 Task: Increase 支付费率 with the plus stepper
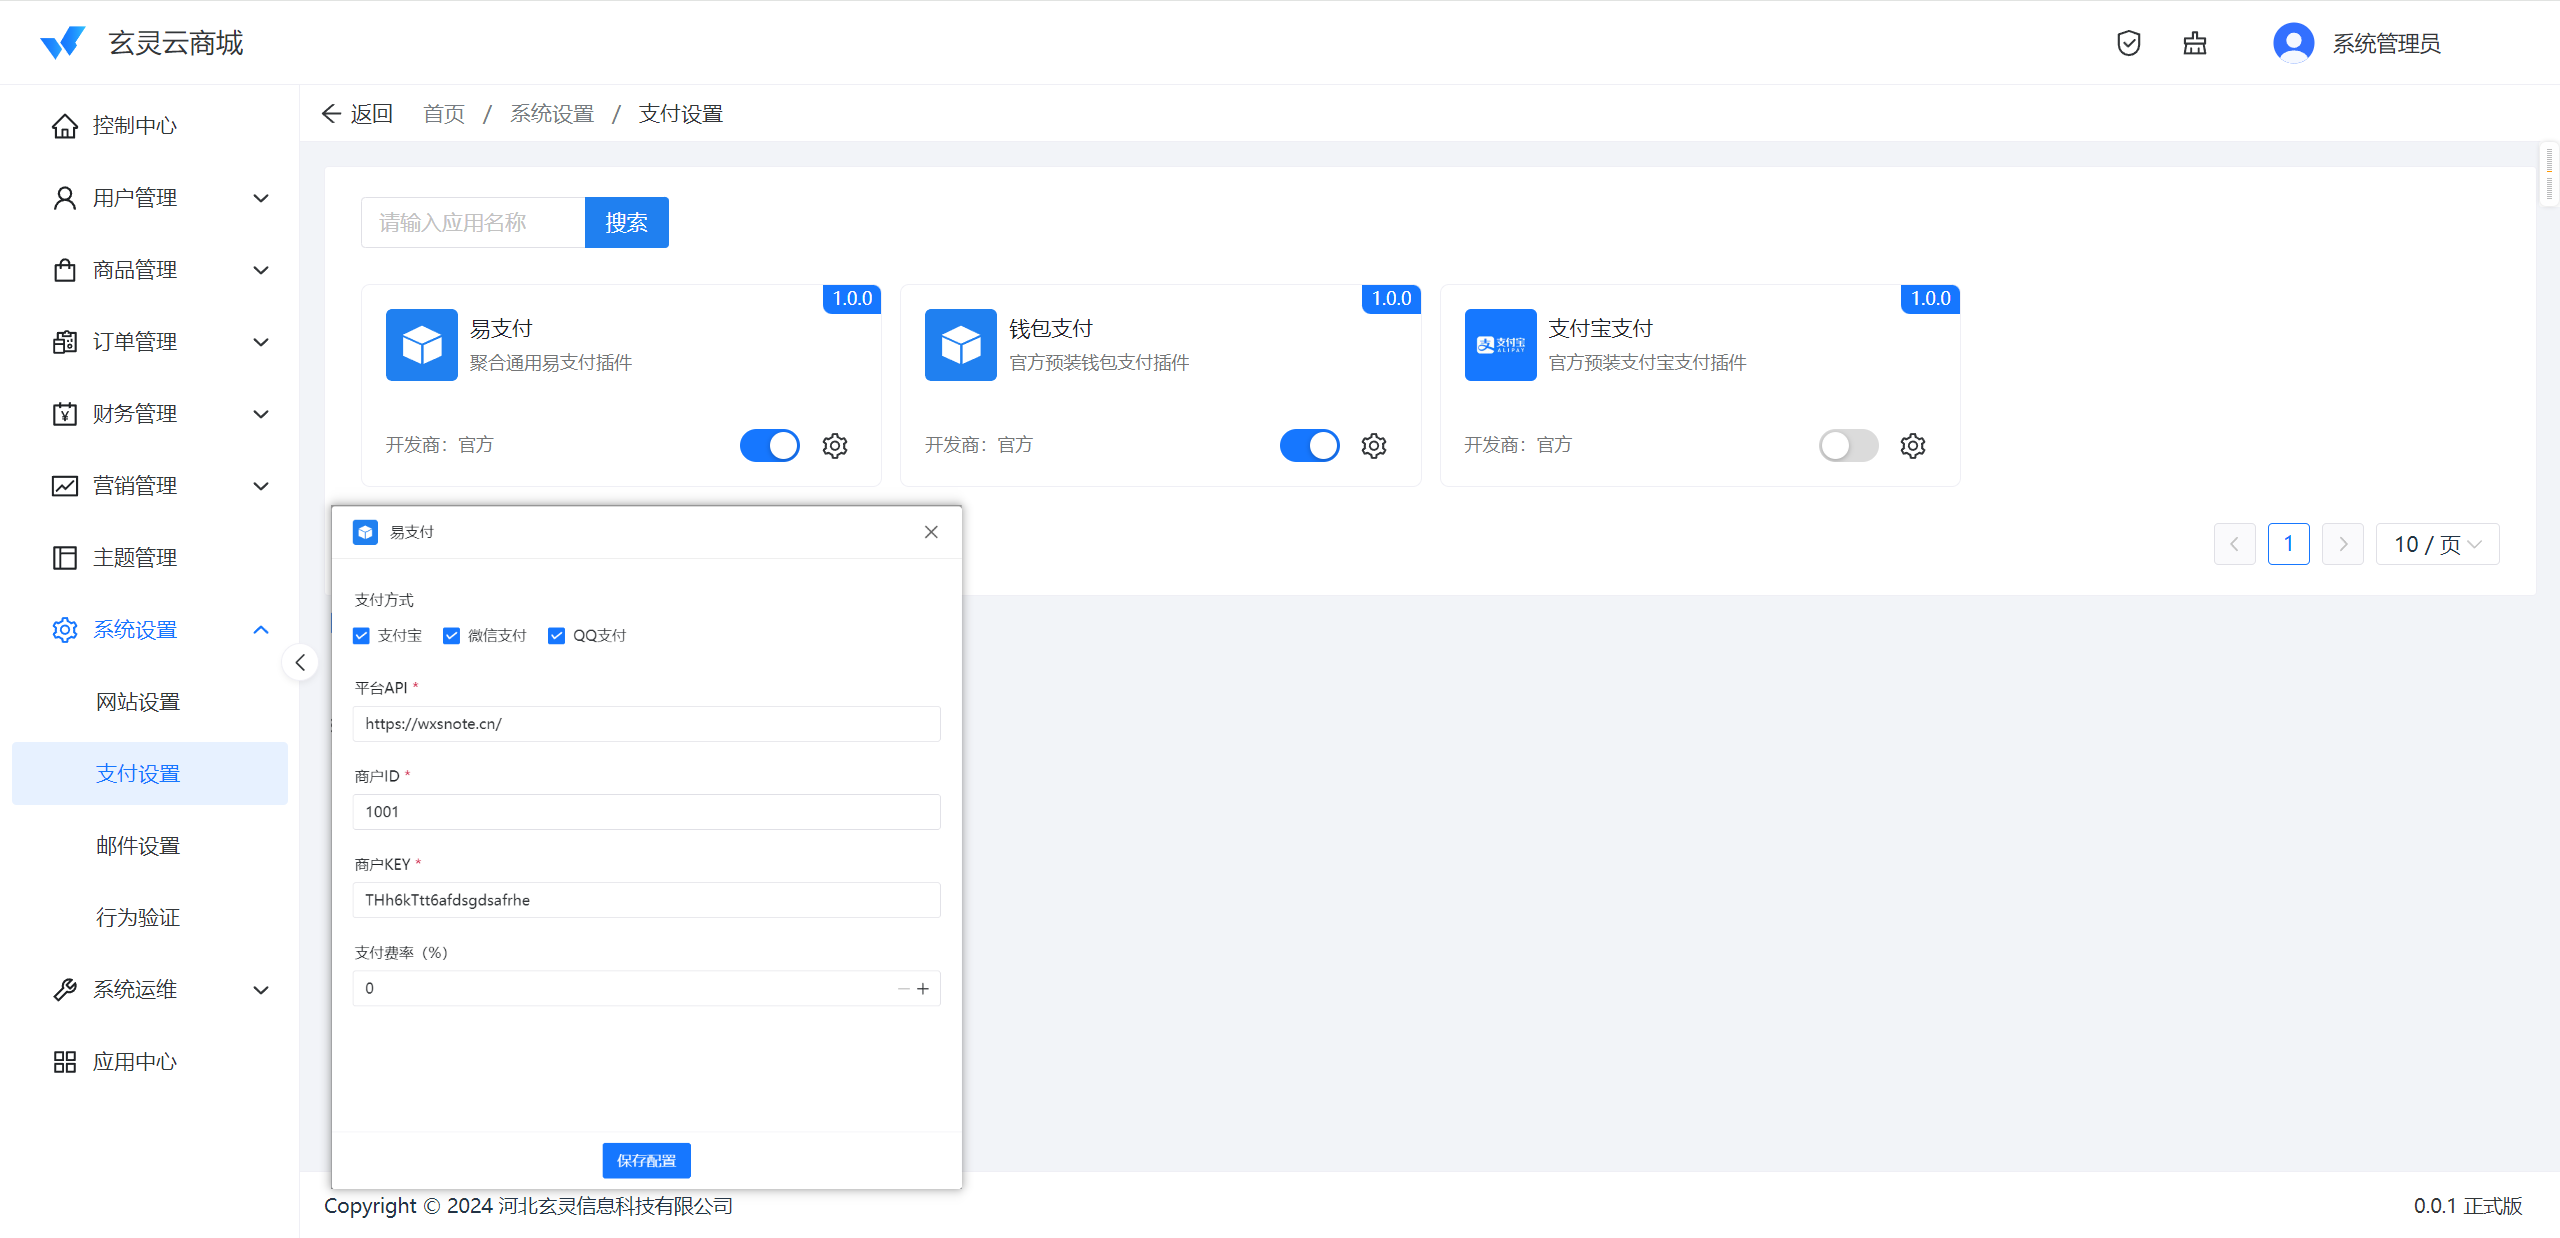(x=923, y=989)
